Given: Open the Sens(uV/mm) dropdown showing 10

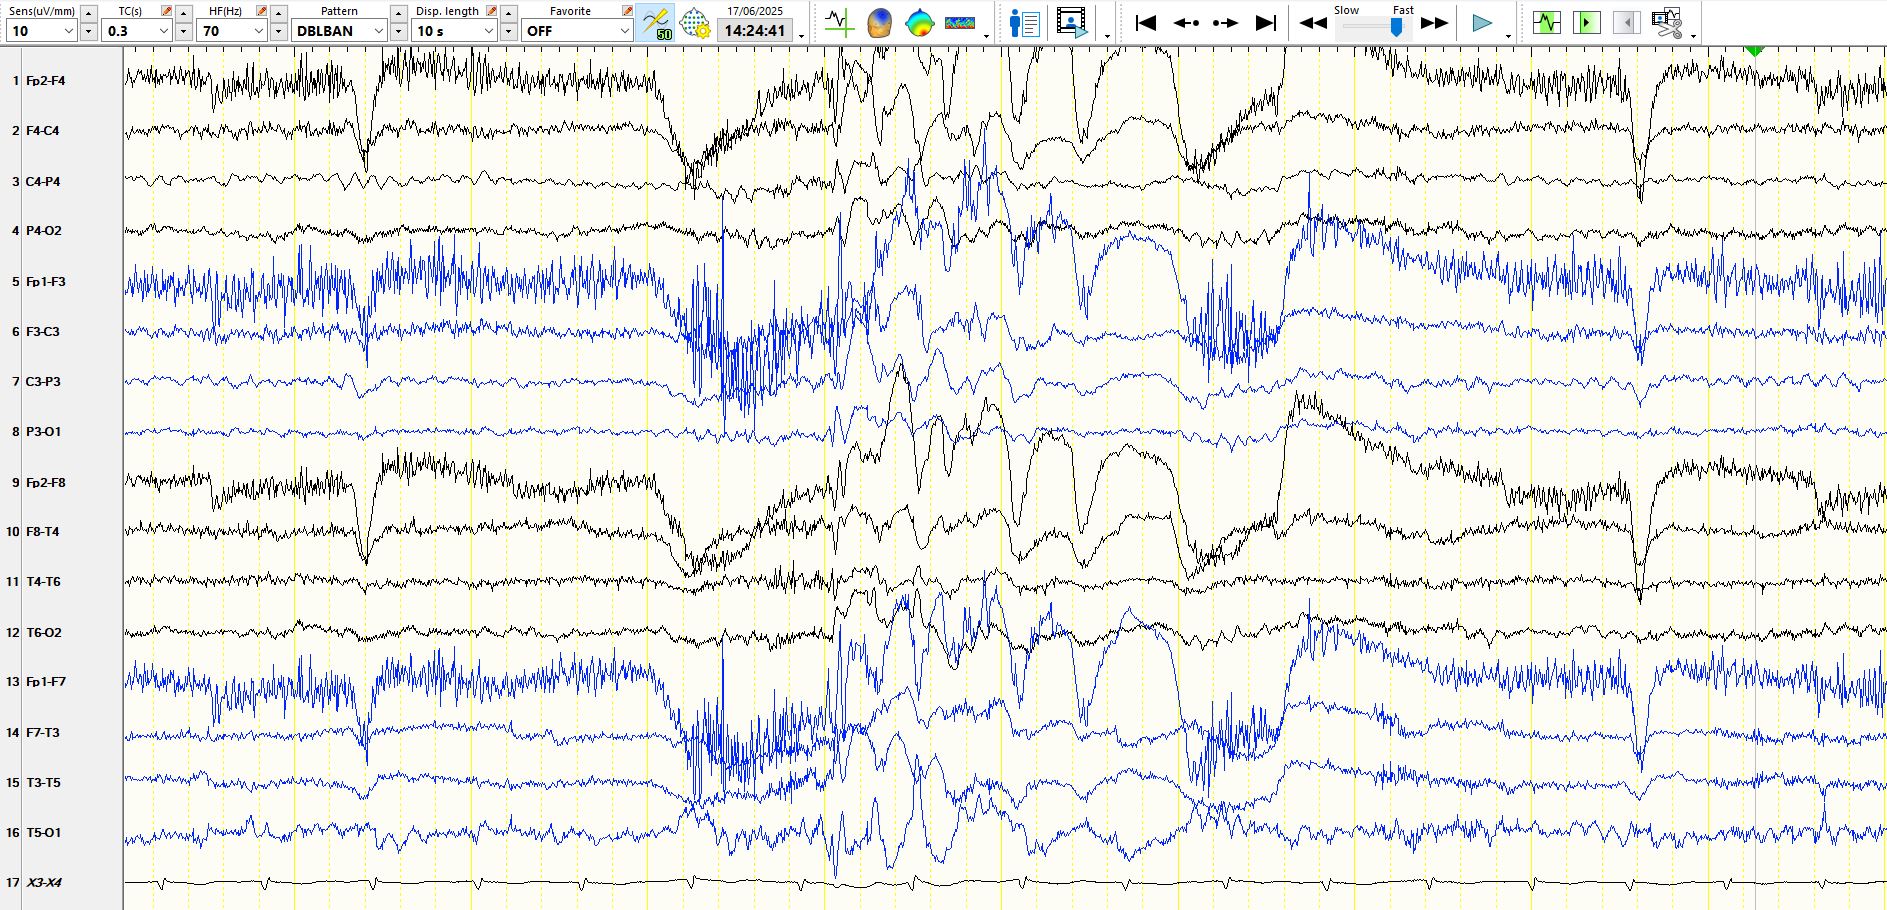Looking at the screenshot, I should coord(41,31).
